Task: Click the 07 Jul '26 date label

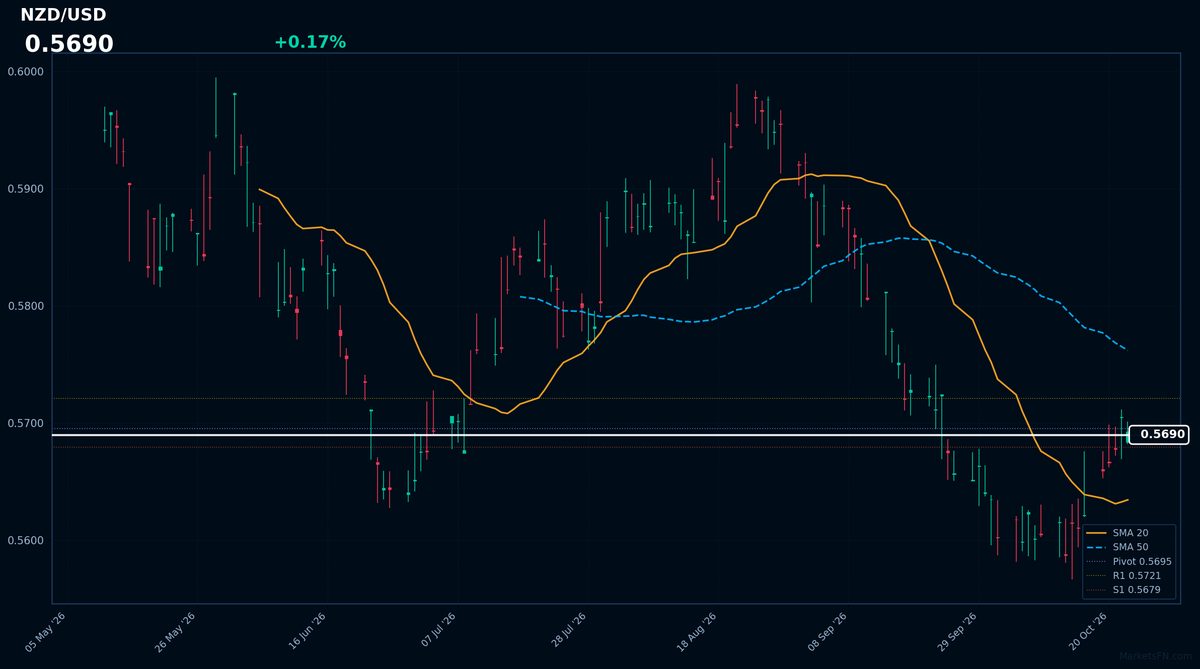Action: pos(436,631)
